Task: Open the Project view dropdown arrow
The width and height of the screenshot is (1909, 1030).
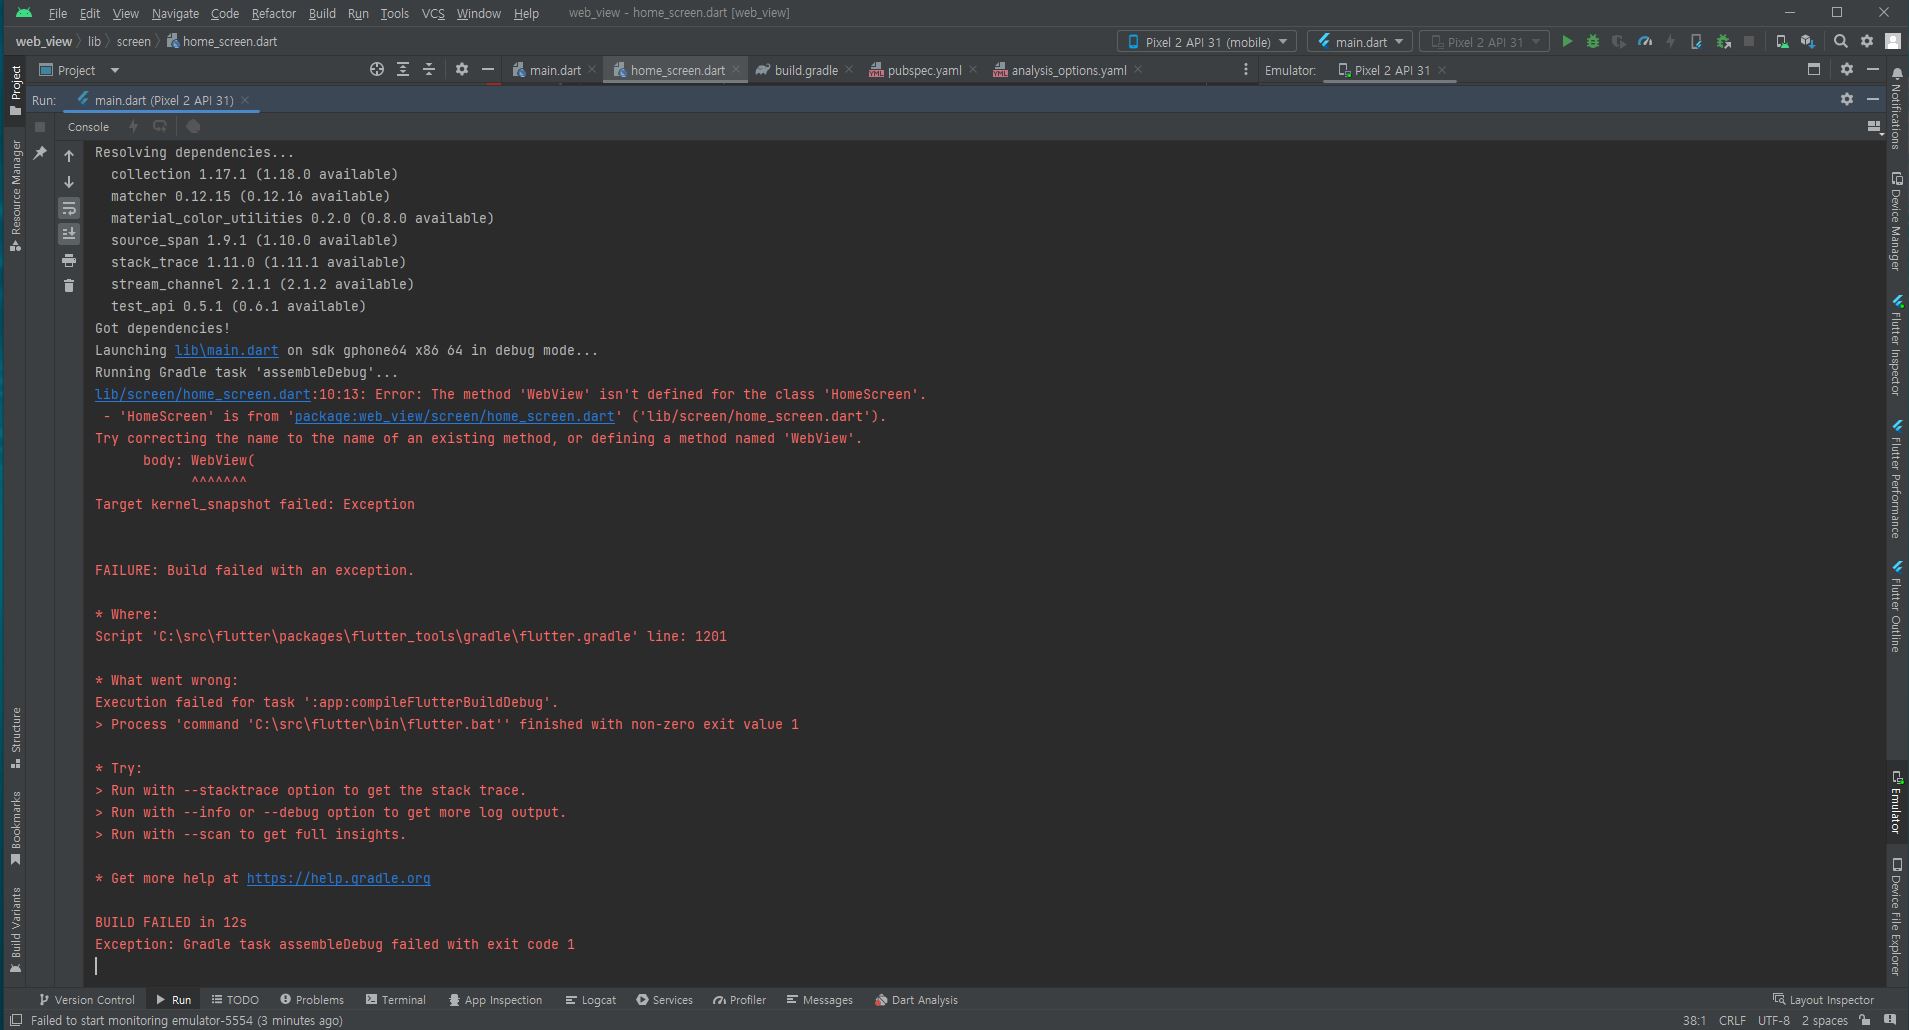Action: tap(114, 70)
